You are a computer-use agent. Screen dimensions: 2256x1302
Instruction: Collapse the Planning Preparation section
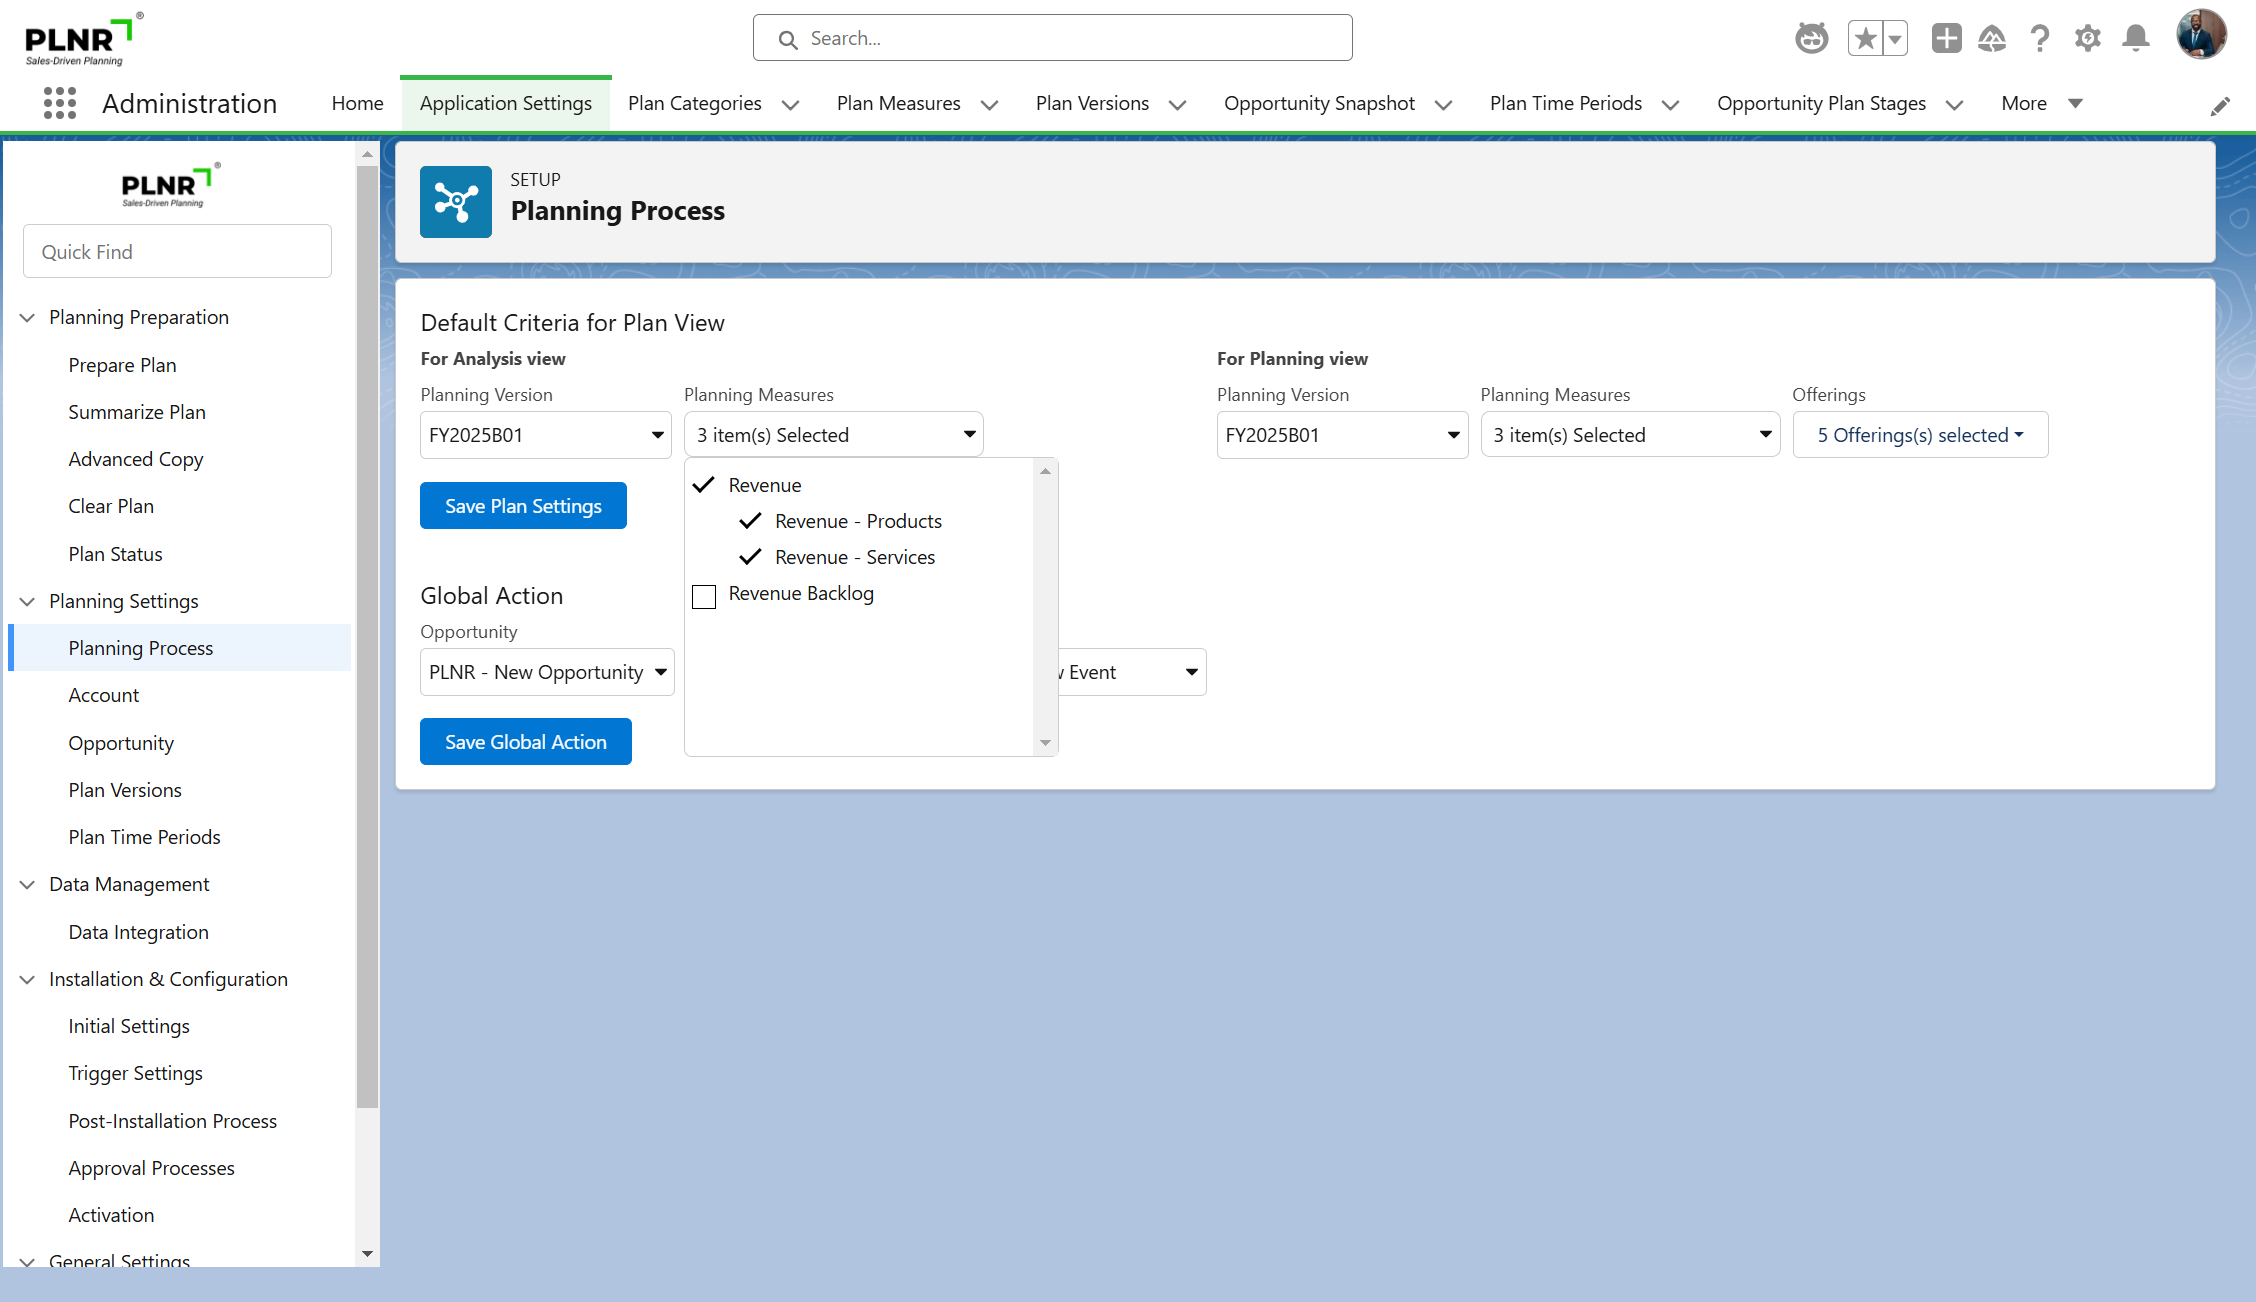[28, 317]
